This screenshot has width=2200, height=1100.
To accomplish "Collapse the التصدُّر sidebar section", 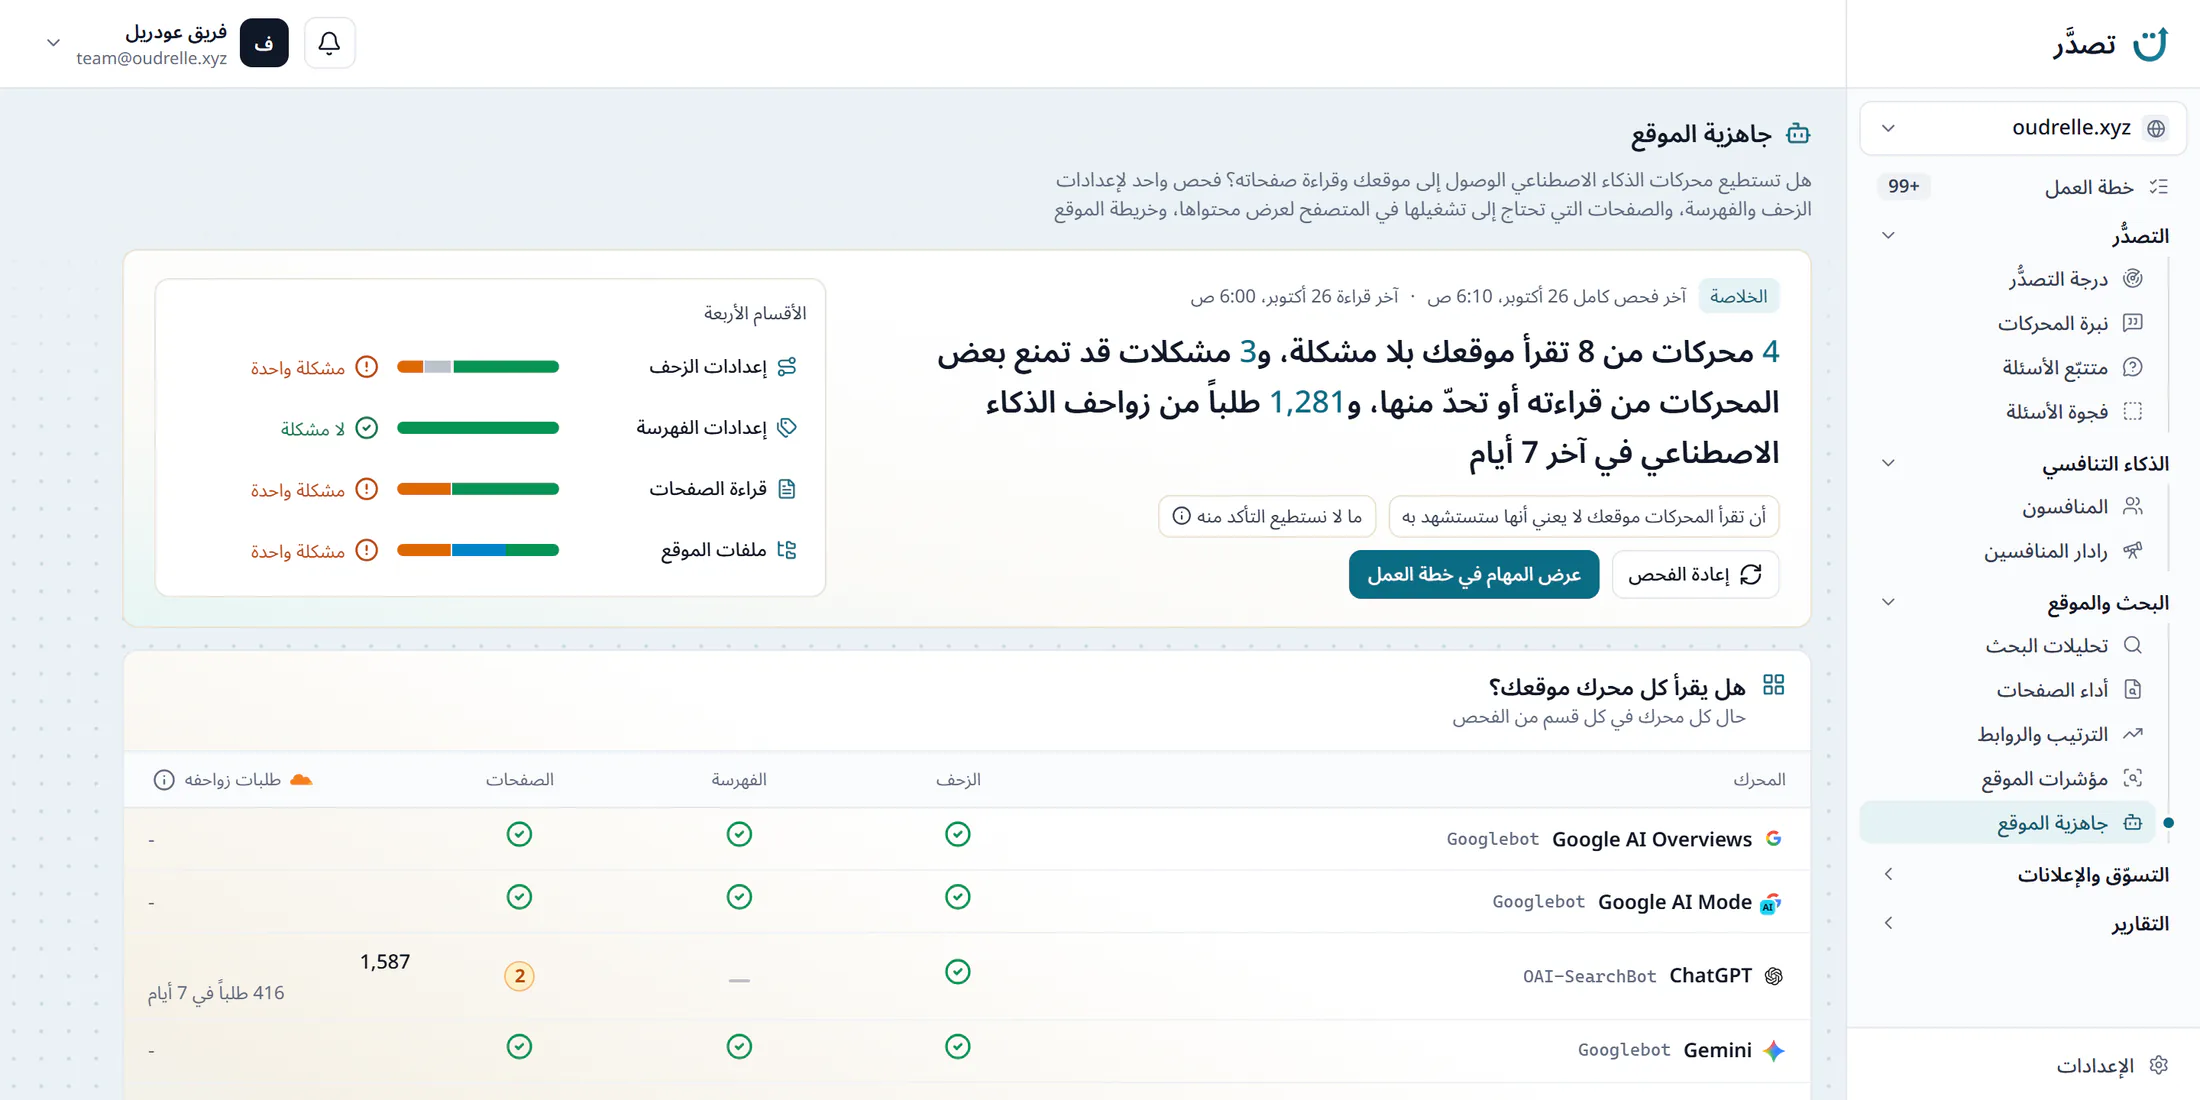I will tap(1888, 236).
